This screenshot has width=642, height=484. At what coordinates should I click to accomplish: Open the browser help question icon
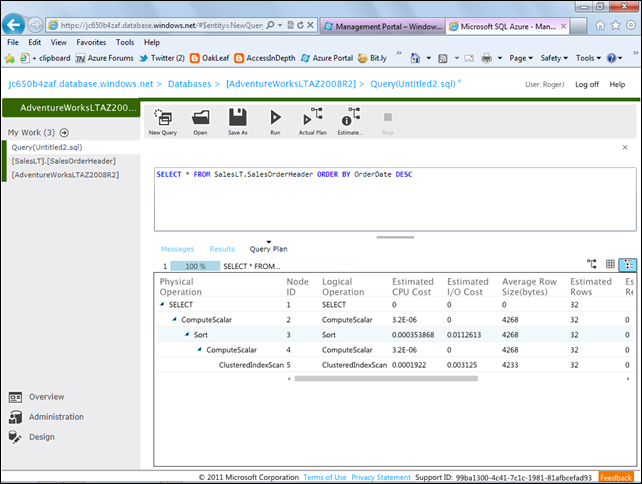point(611,58)
